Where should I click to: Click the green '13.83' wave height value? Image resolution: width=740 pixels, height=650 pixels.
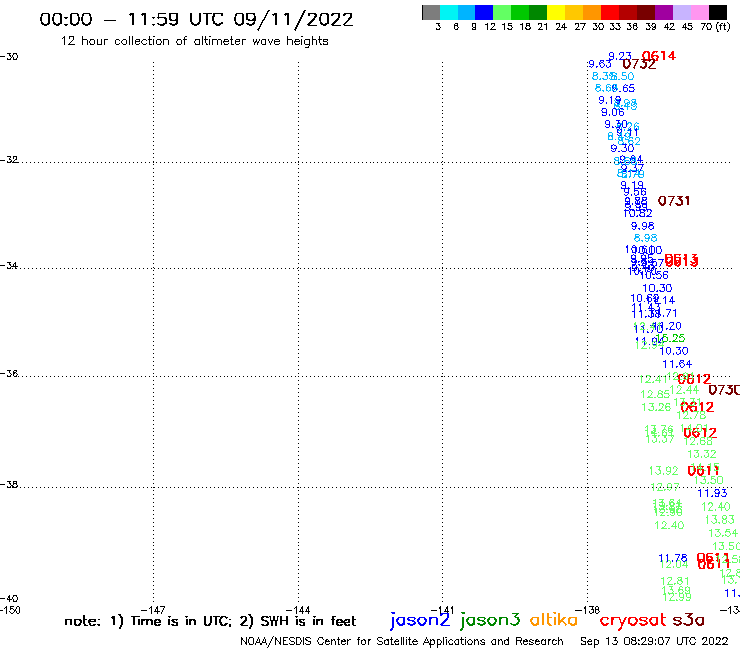pos(720,520)
